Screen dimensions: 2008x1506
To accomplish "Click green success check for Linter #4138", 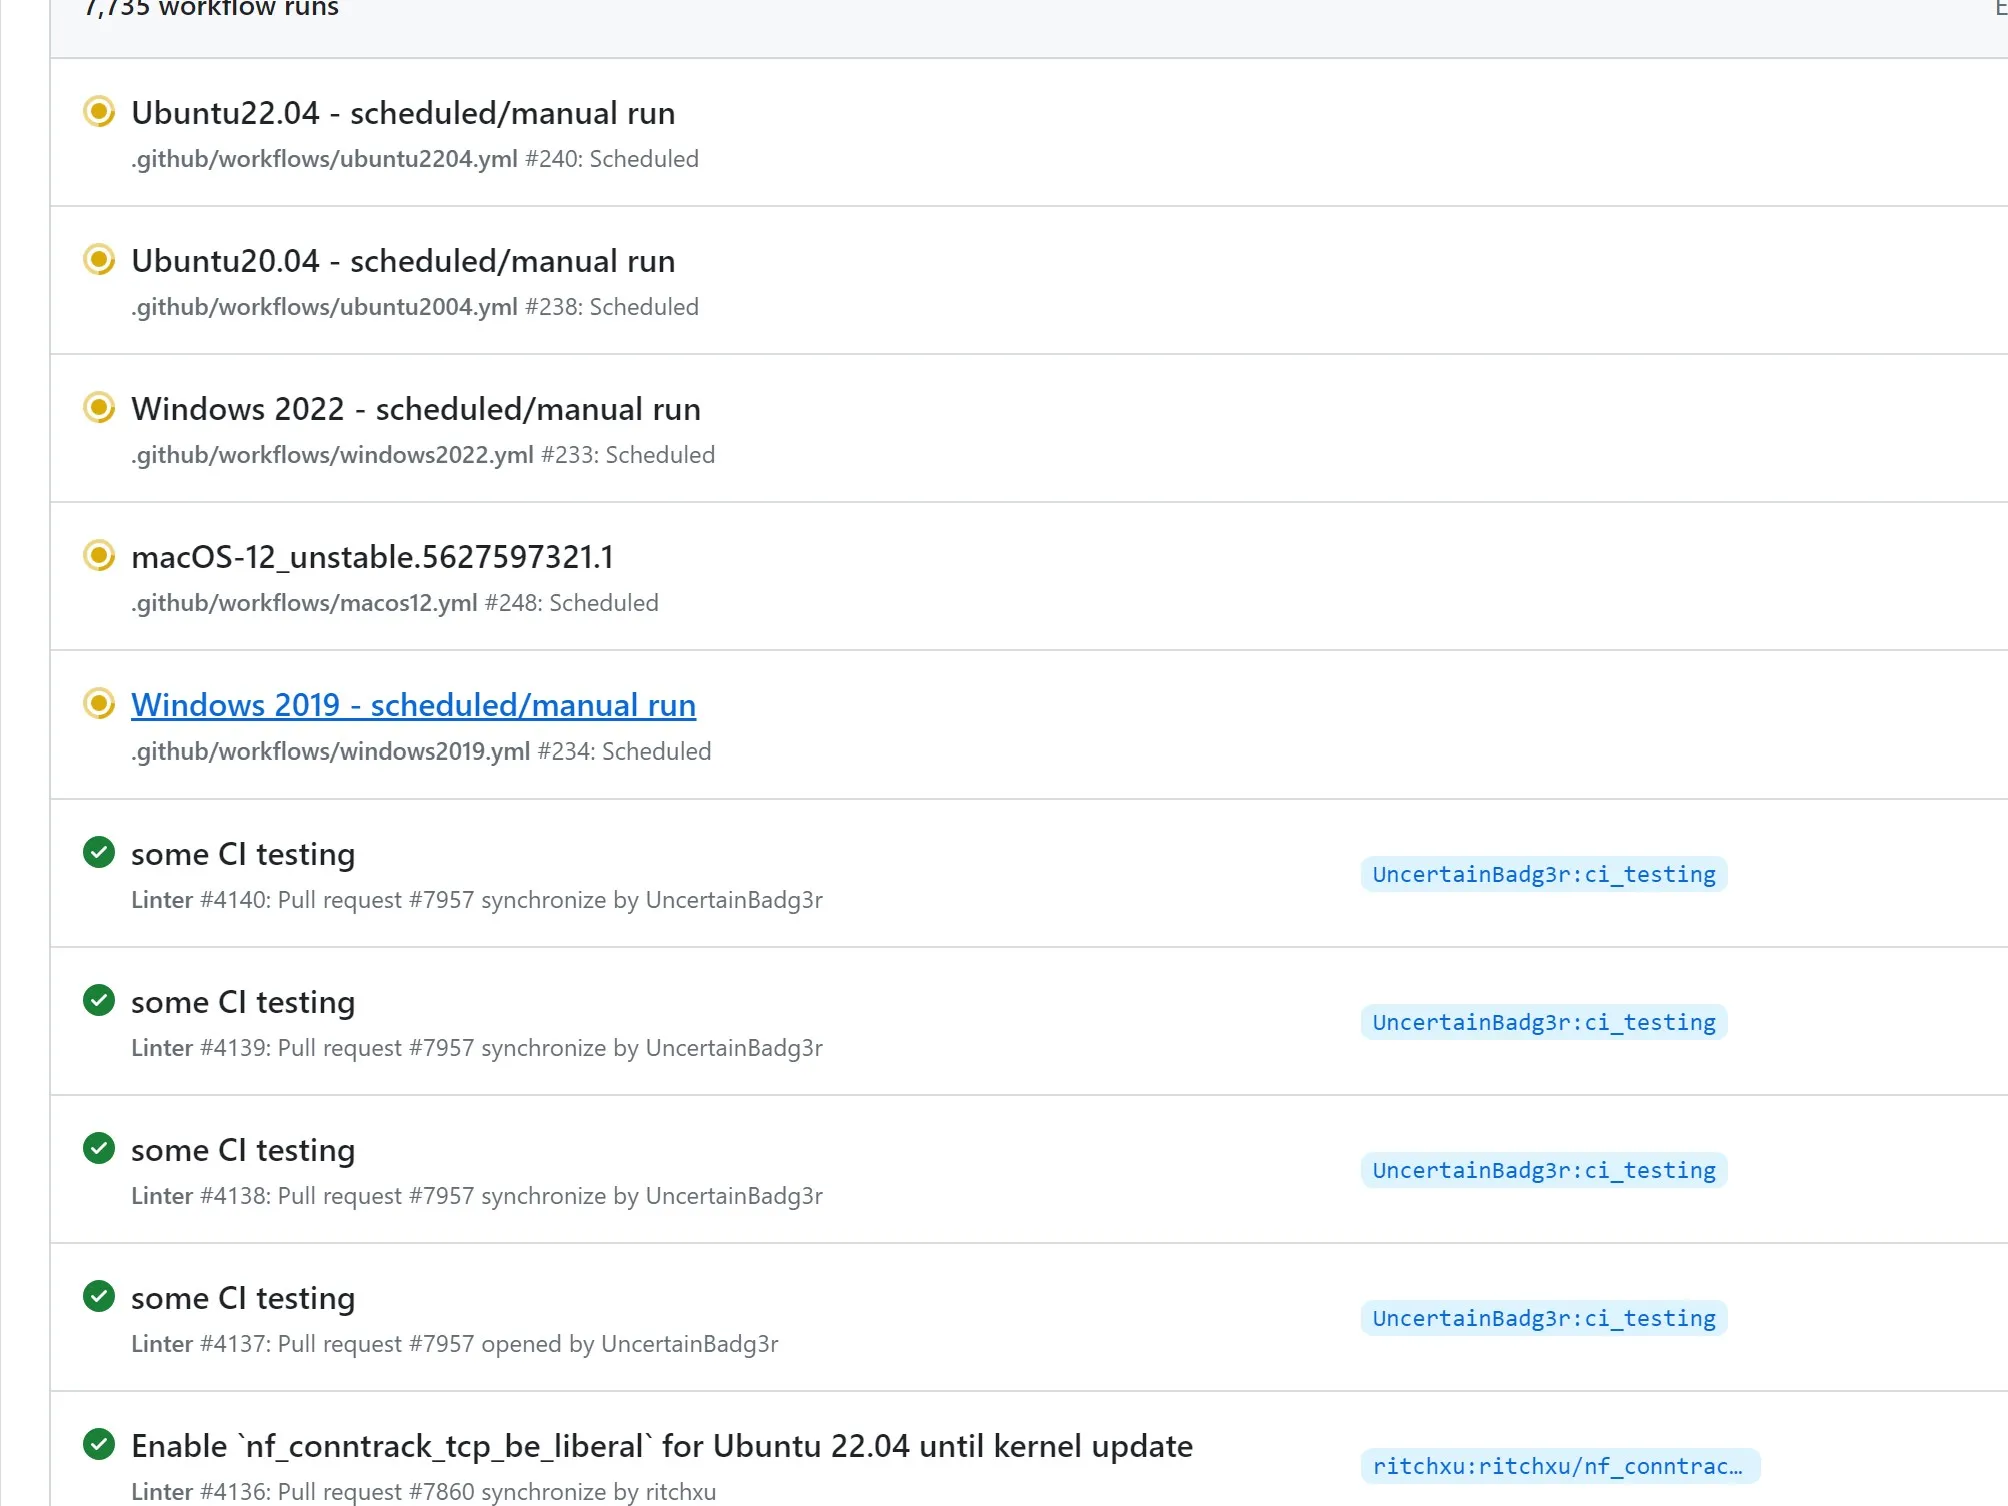I will [99, 1148].
